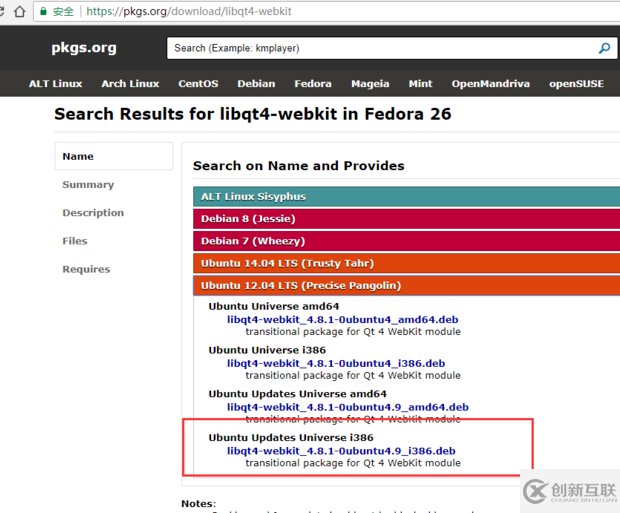Select the Requires sidebar tab
Viewport: 620px width, 513px height.
pos(86,269)
